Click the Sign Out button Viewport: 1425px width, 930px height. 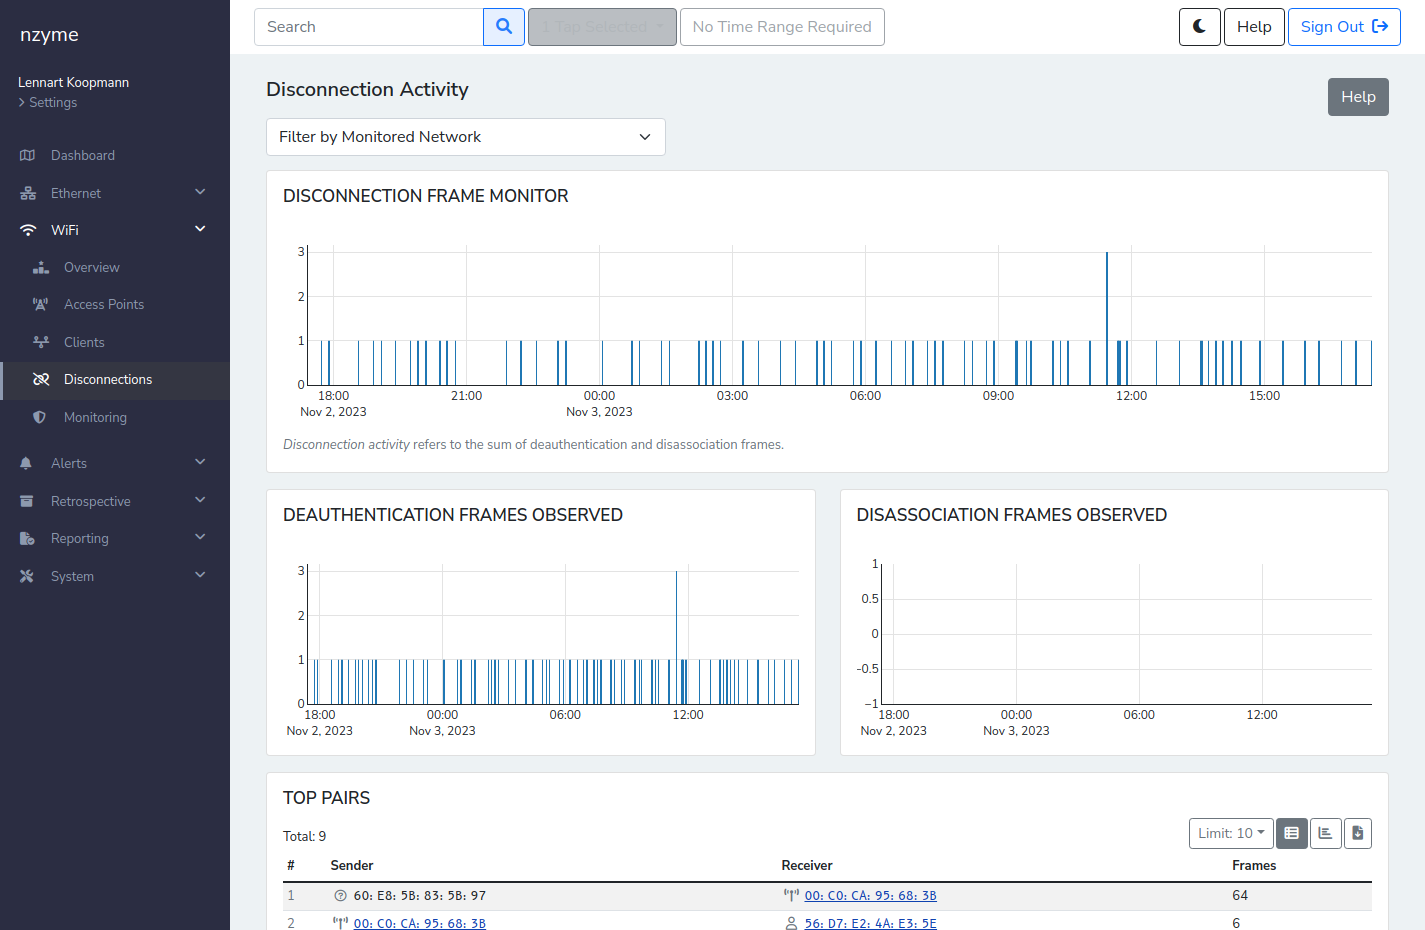(1343, 27)
